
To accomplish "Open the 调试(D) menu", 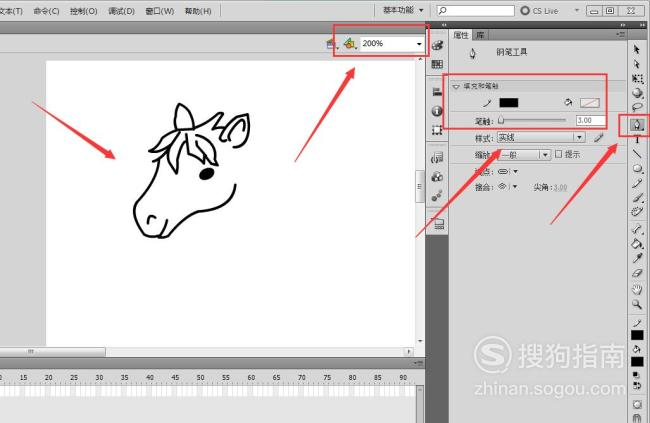I will (x=121, y=11).
